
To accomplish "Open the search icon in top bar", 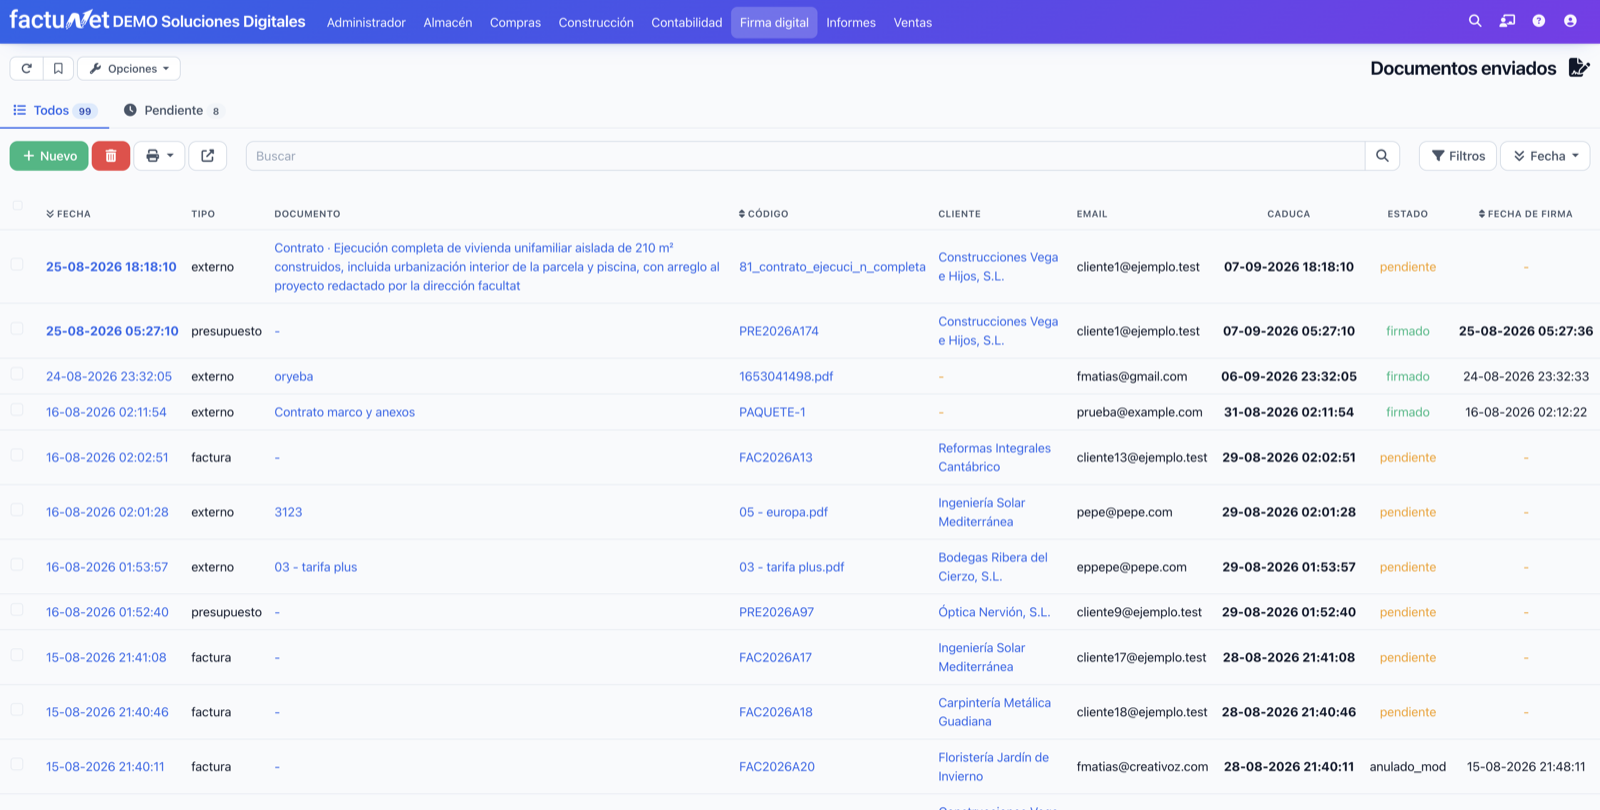I will pyautogui.click(x=1475, y=21).
